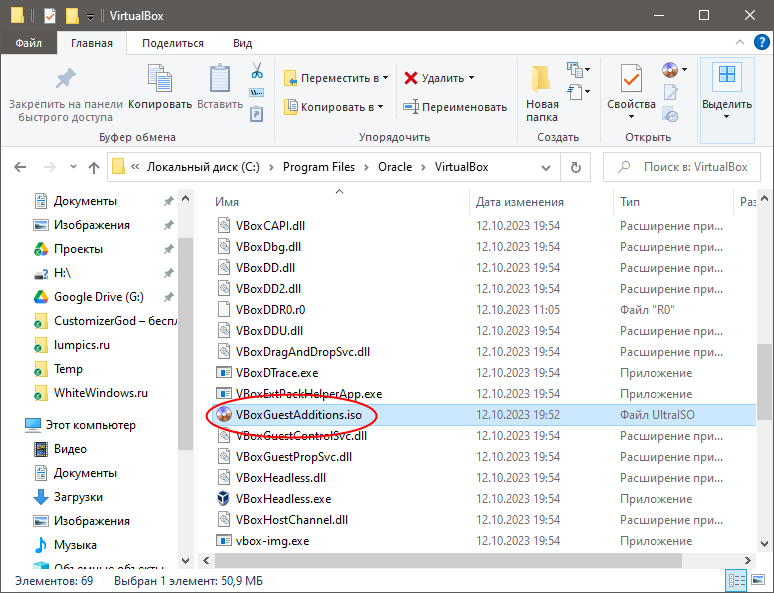Viewport: 774px width, 593px height.
Task: Click Удалить delete button
Action: click(x=433, y=78)
